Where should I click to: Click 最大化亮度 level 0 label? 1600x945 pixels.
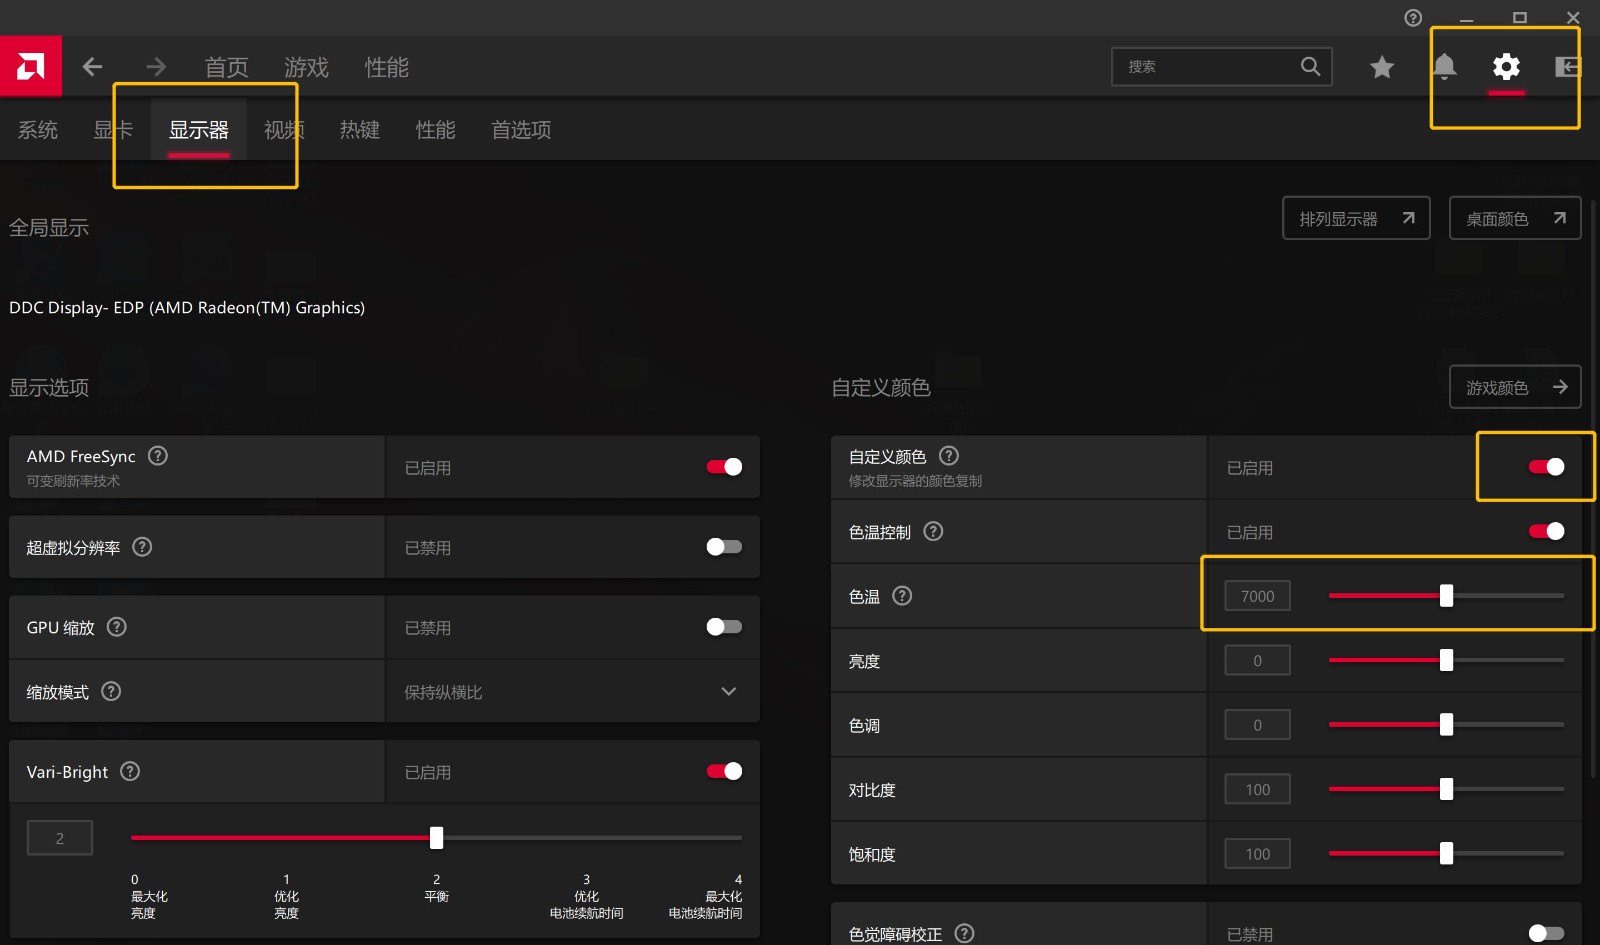coord(149,896)
